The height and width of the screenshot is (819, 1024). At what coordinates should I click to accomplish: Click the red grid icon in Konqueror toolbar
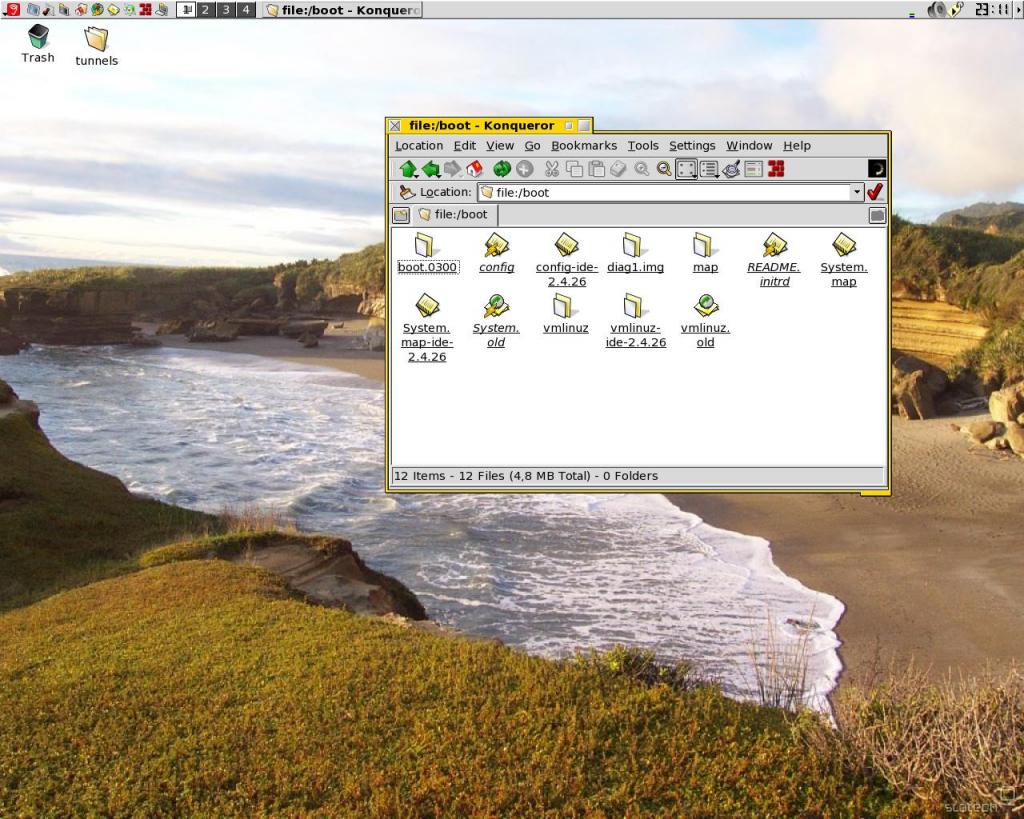(776, 169)
